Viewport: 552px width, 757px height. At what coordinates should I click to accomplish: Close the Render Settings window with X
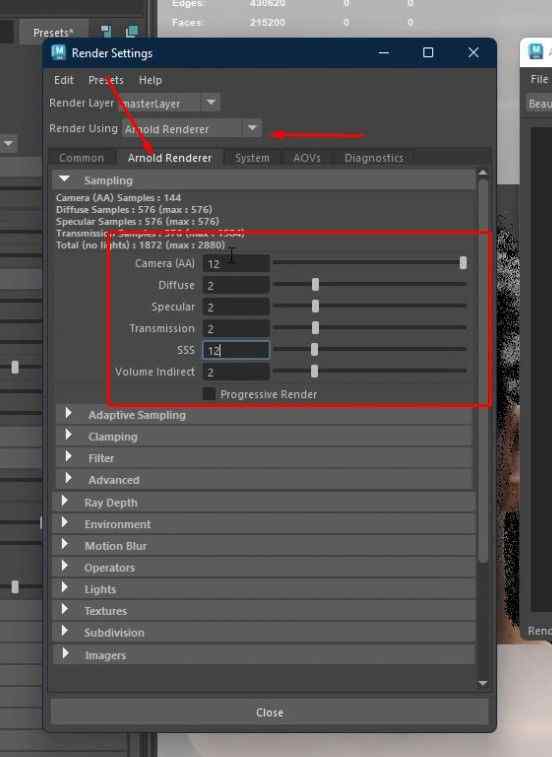pos(473,52)
